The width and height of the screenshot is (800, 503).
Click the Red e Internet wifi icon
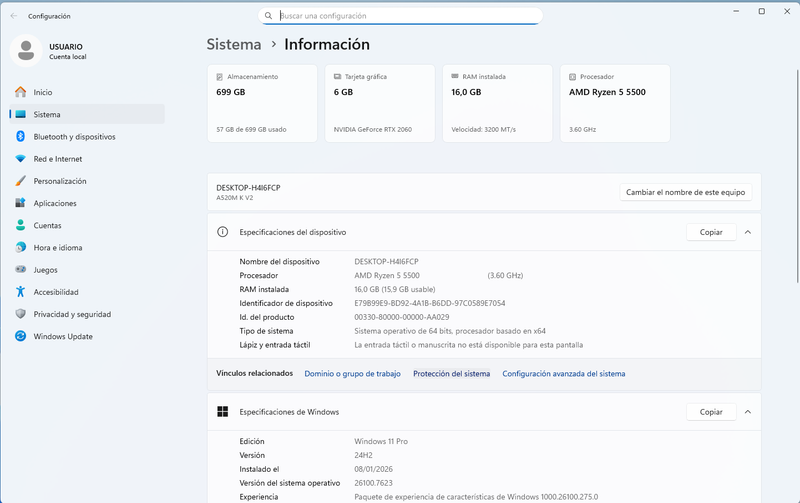click(20, 159)
